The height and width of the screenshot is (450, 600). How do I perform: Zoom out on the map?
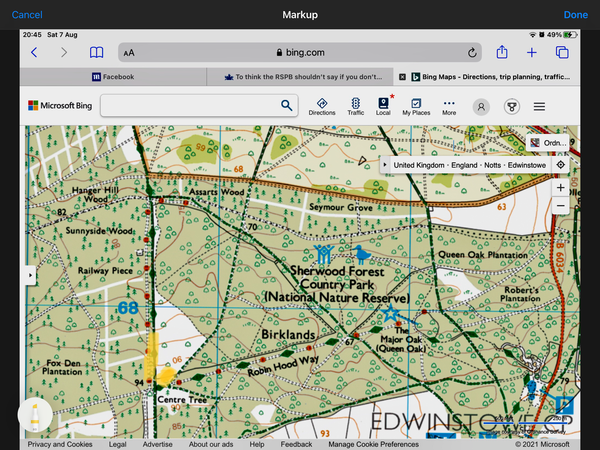560,206
